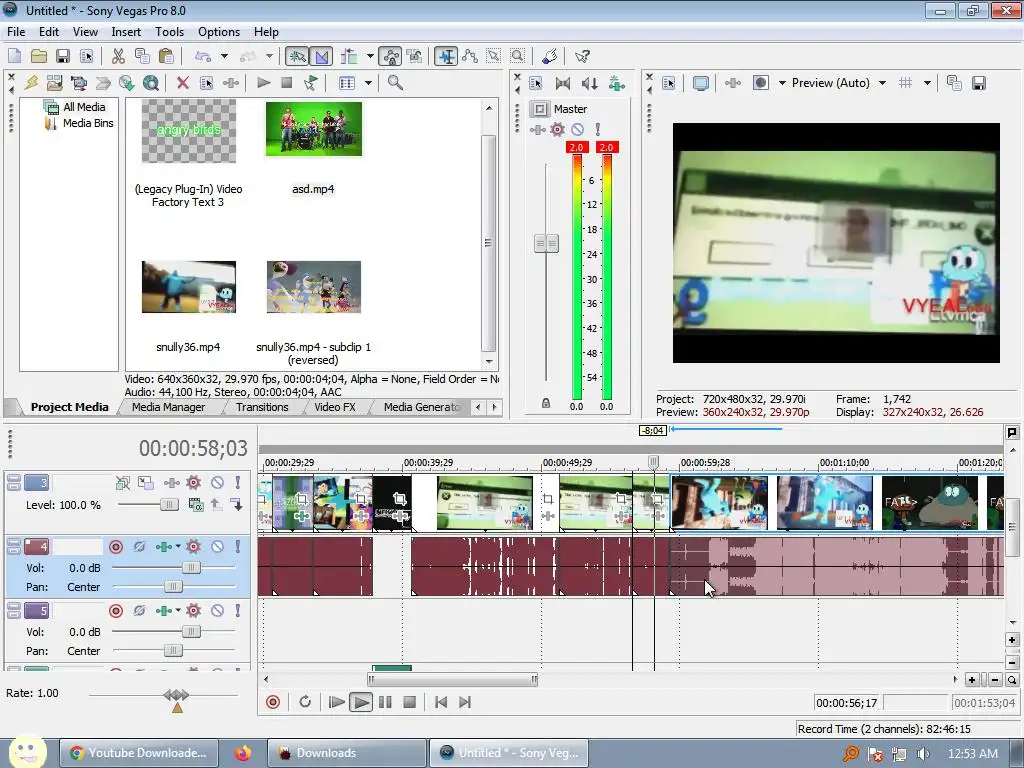Open Downloads window from taskbar
The image size is (1024, 768).
click(347, 753)
